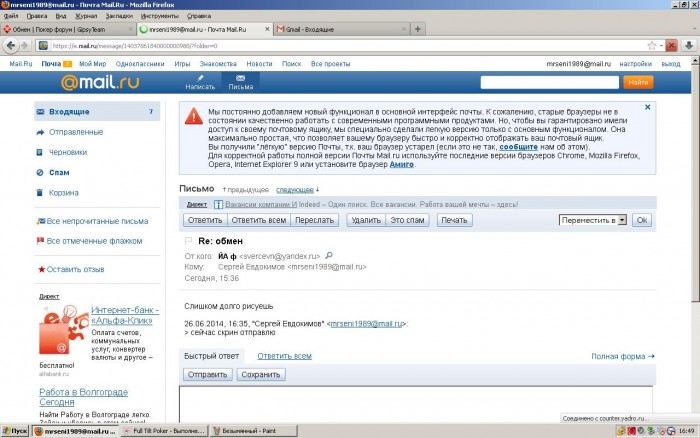
Task: Open Справка menu
Action: click(x=199, y=16)
